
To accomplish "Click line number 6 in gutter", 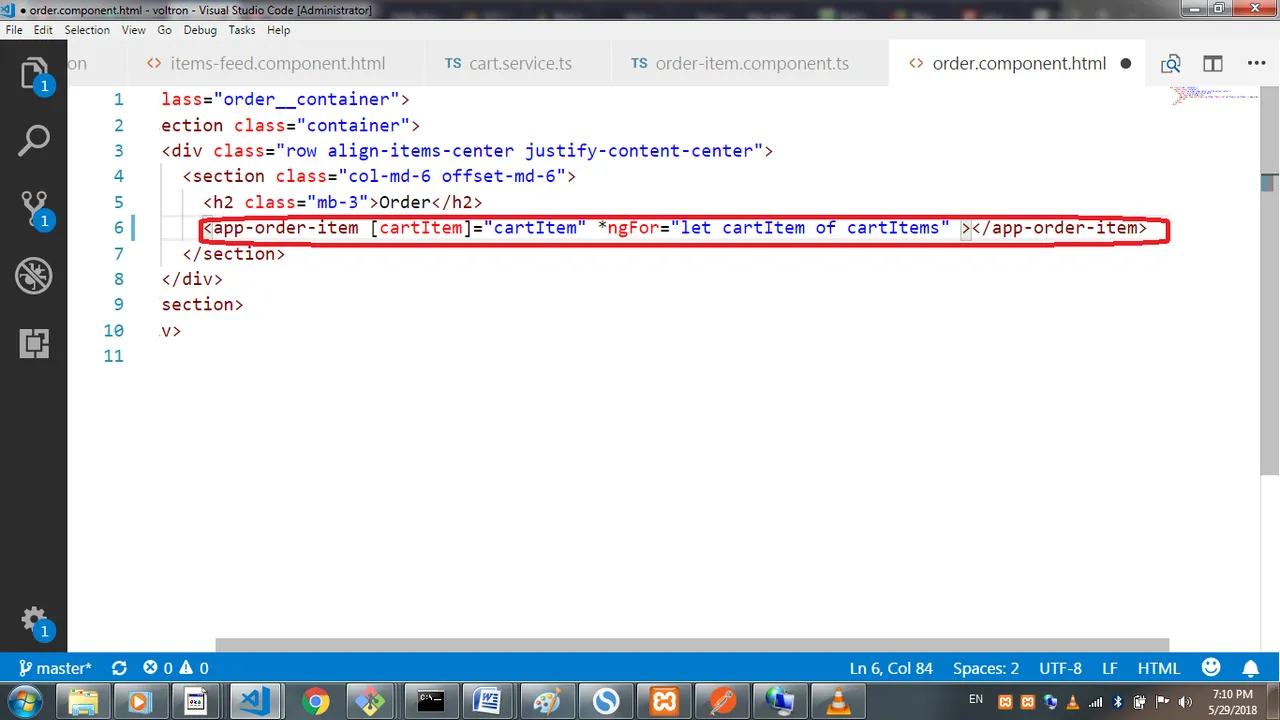I will pos(118,228).
